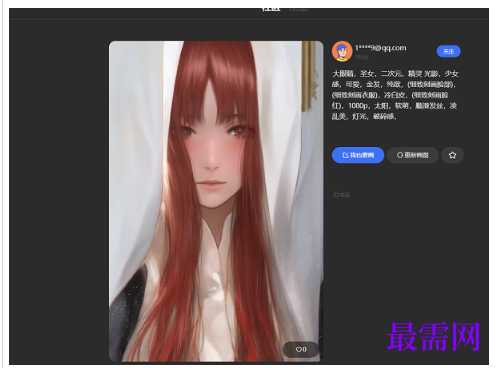Screen dimensions: 499x368
Task: Open the 1****9@qq.com user profile name
Action: pyautogui.click(x=381, y=48)
